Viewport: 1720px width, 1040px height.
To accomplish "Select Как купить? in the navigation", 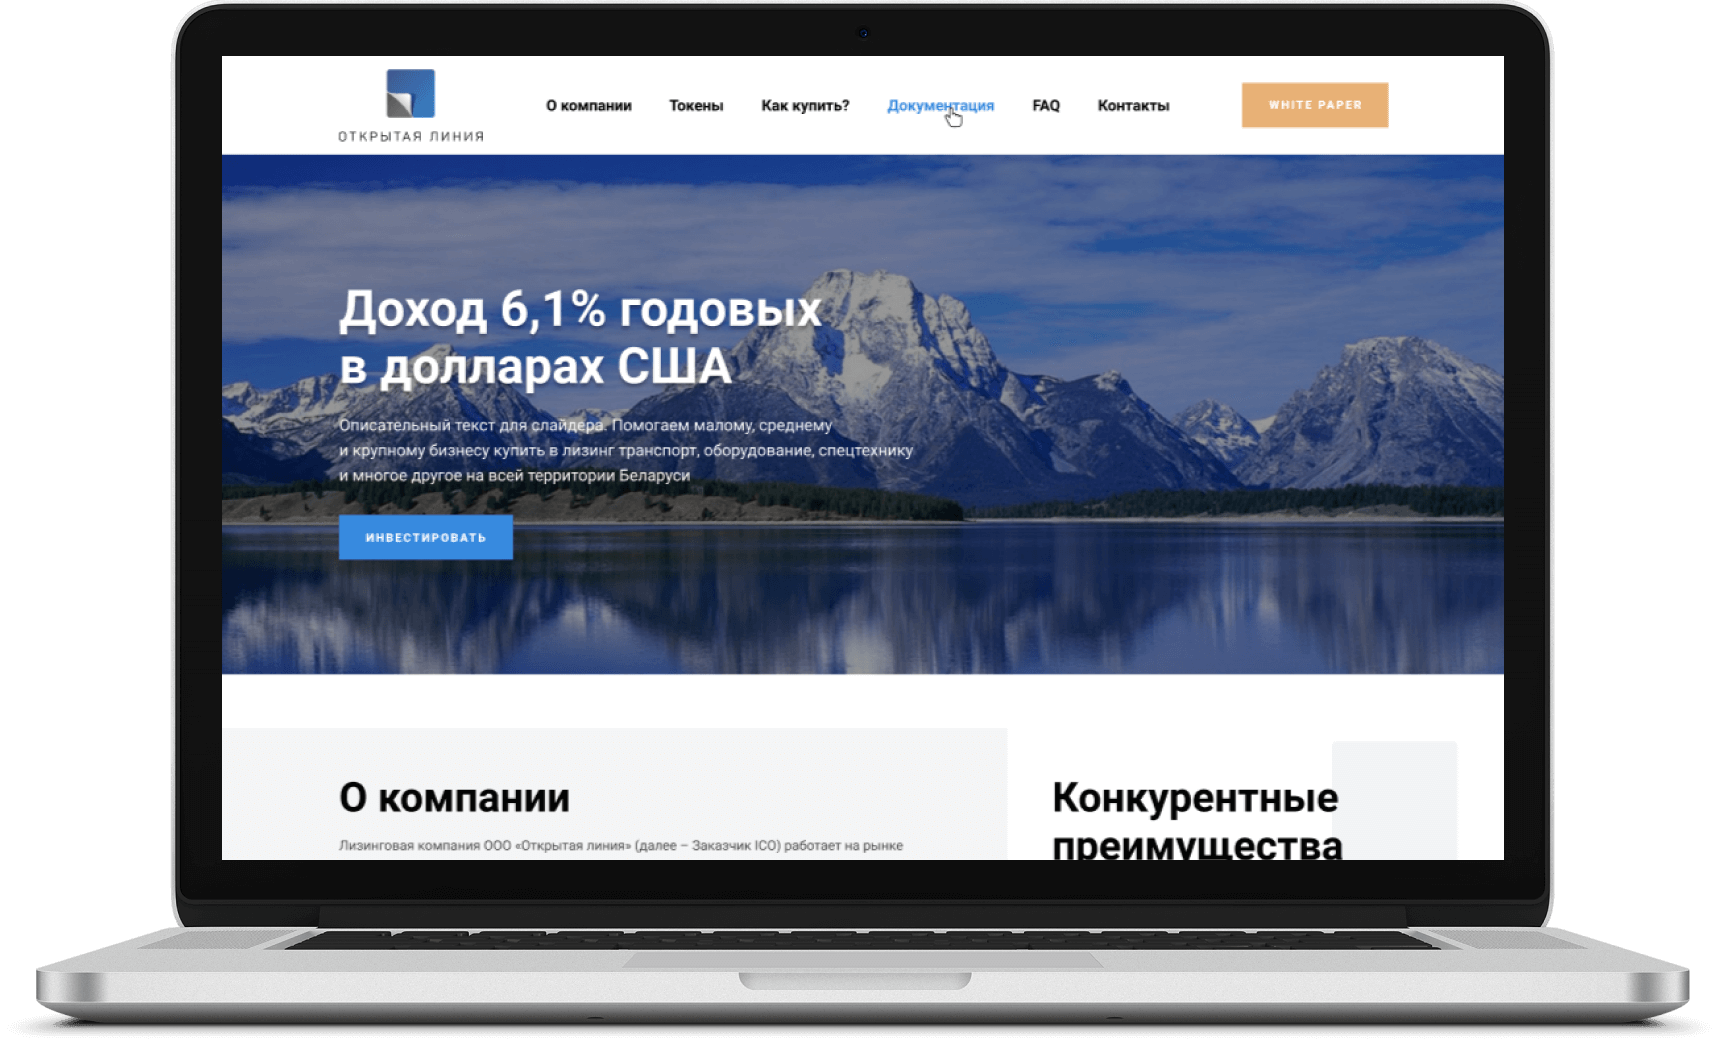I will 805,106.
